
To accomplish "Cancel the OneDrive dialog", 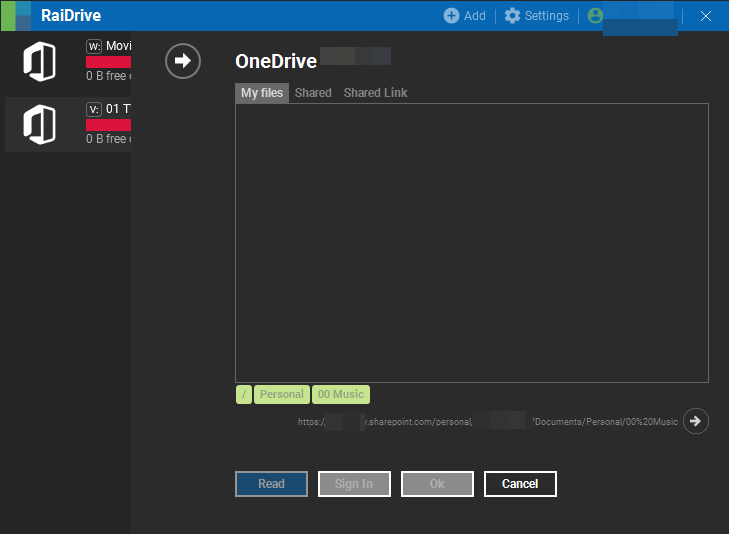I will (520, 484).
